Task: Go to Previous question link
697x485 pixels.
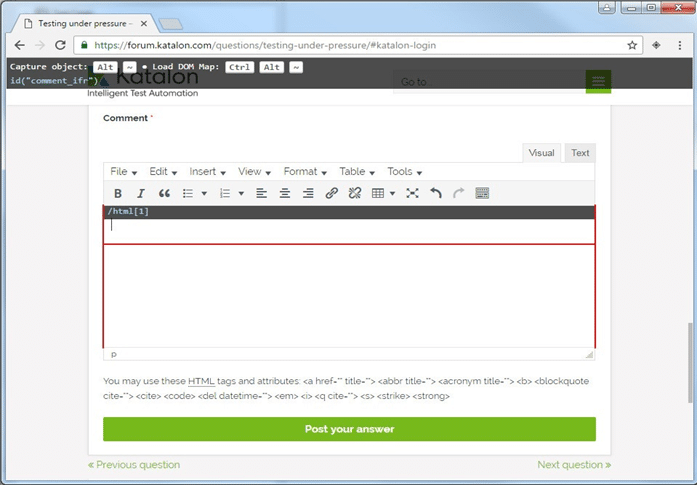Action: (134, 465)
